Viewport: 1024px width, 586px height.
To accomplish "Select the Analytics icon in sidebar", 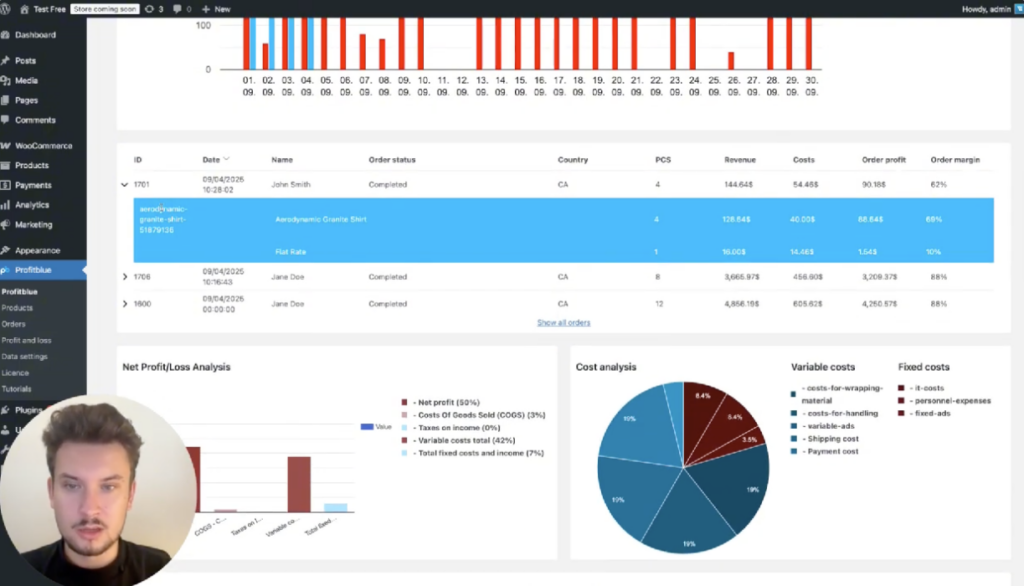I will 6,205.
